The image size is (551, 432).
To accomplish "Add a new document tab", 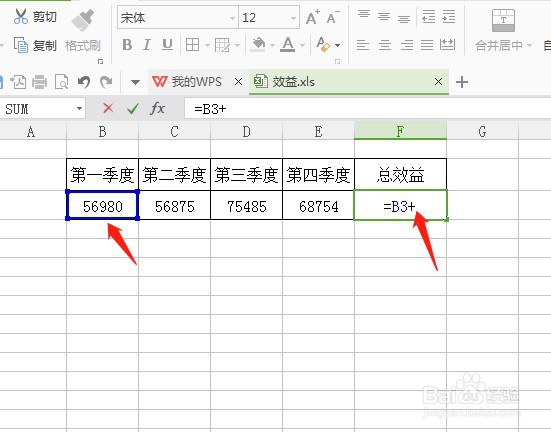I will click(462, 82).
